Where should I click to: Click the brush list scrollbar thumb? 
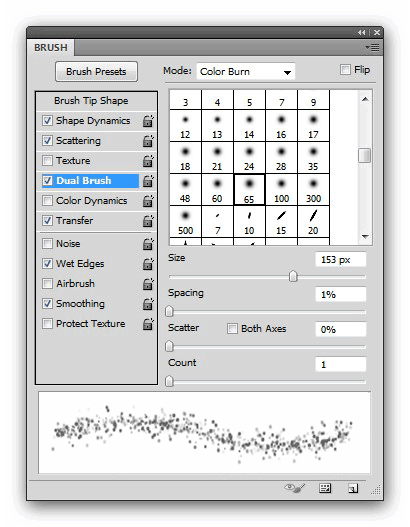click(365, 156)
